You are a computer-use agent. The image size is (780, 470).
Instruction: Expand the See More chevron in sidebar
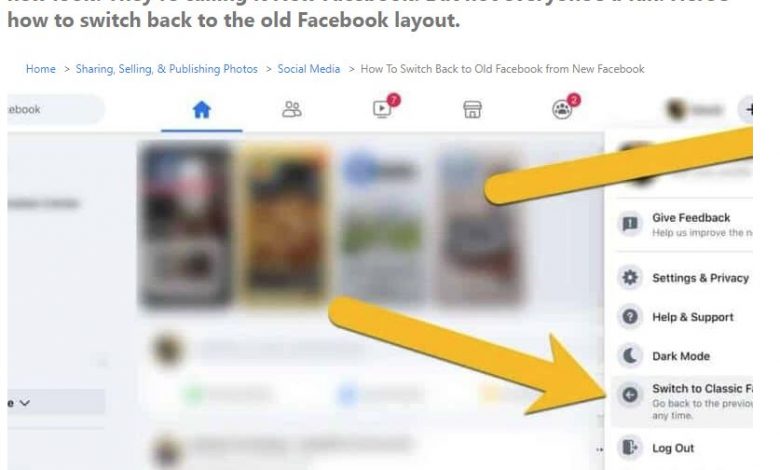click(x=24, y=403)
